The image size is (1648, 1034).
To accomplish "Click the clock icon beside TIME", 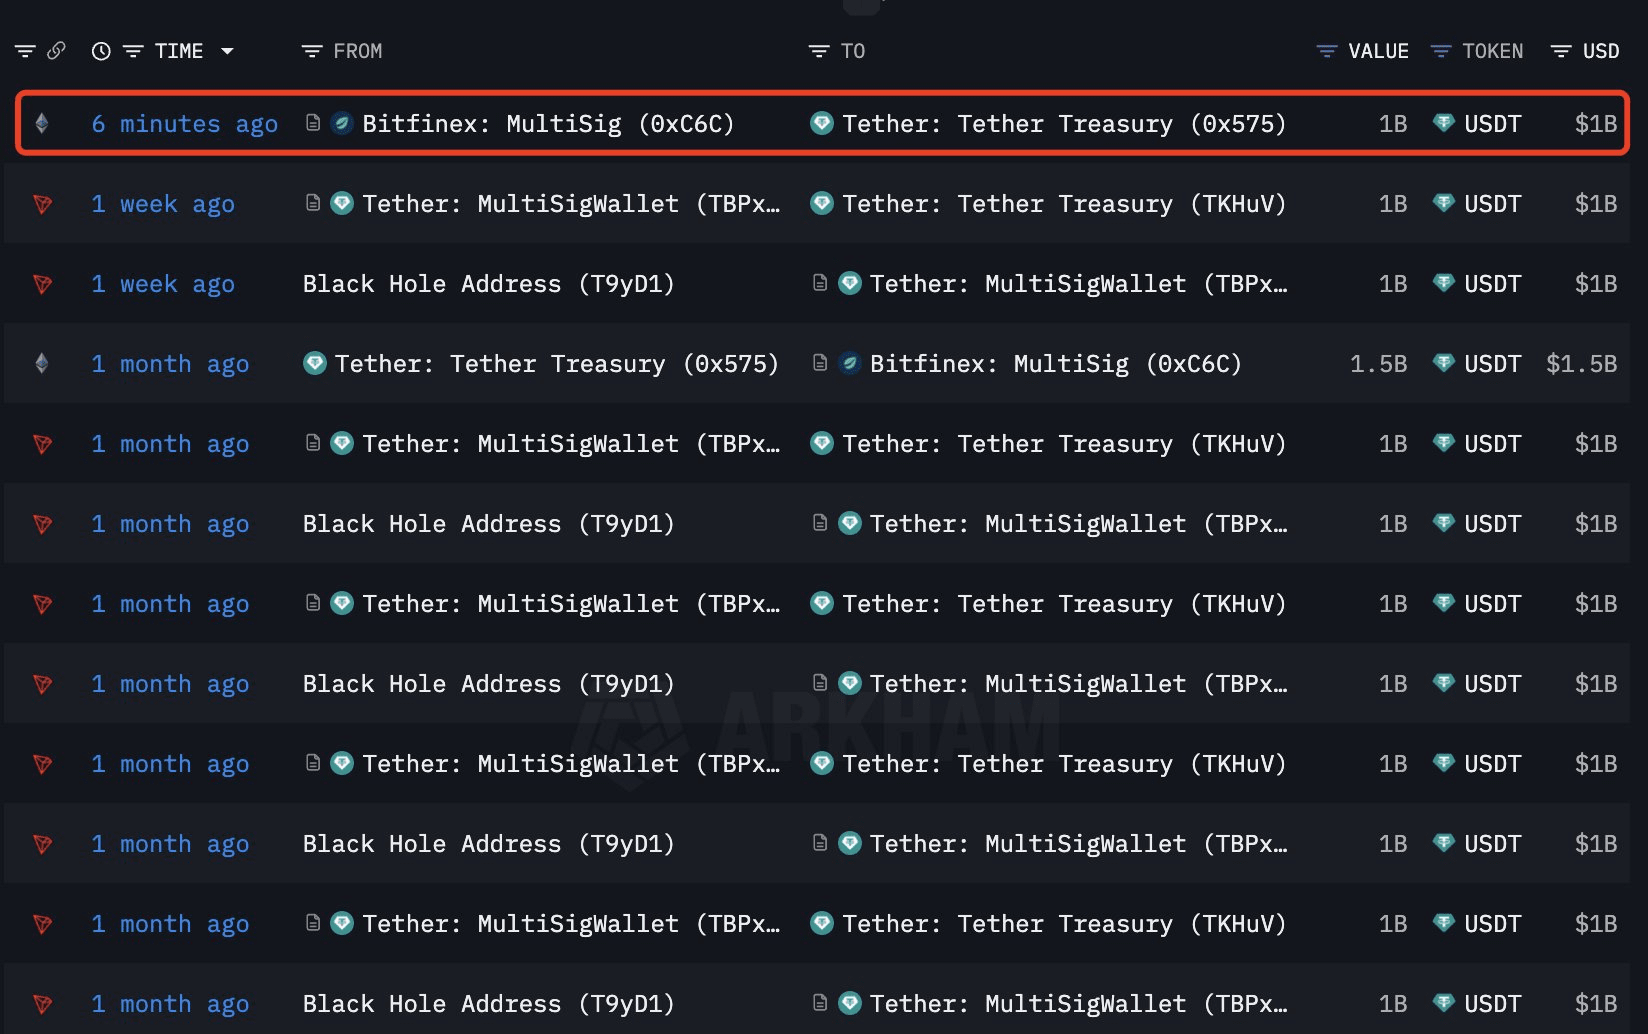I will (x=101, y=51).
